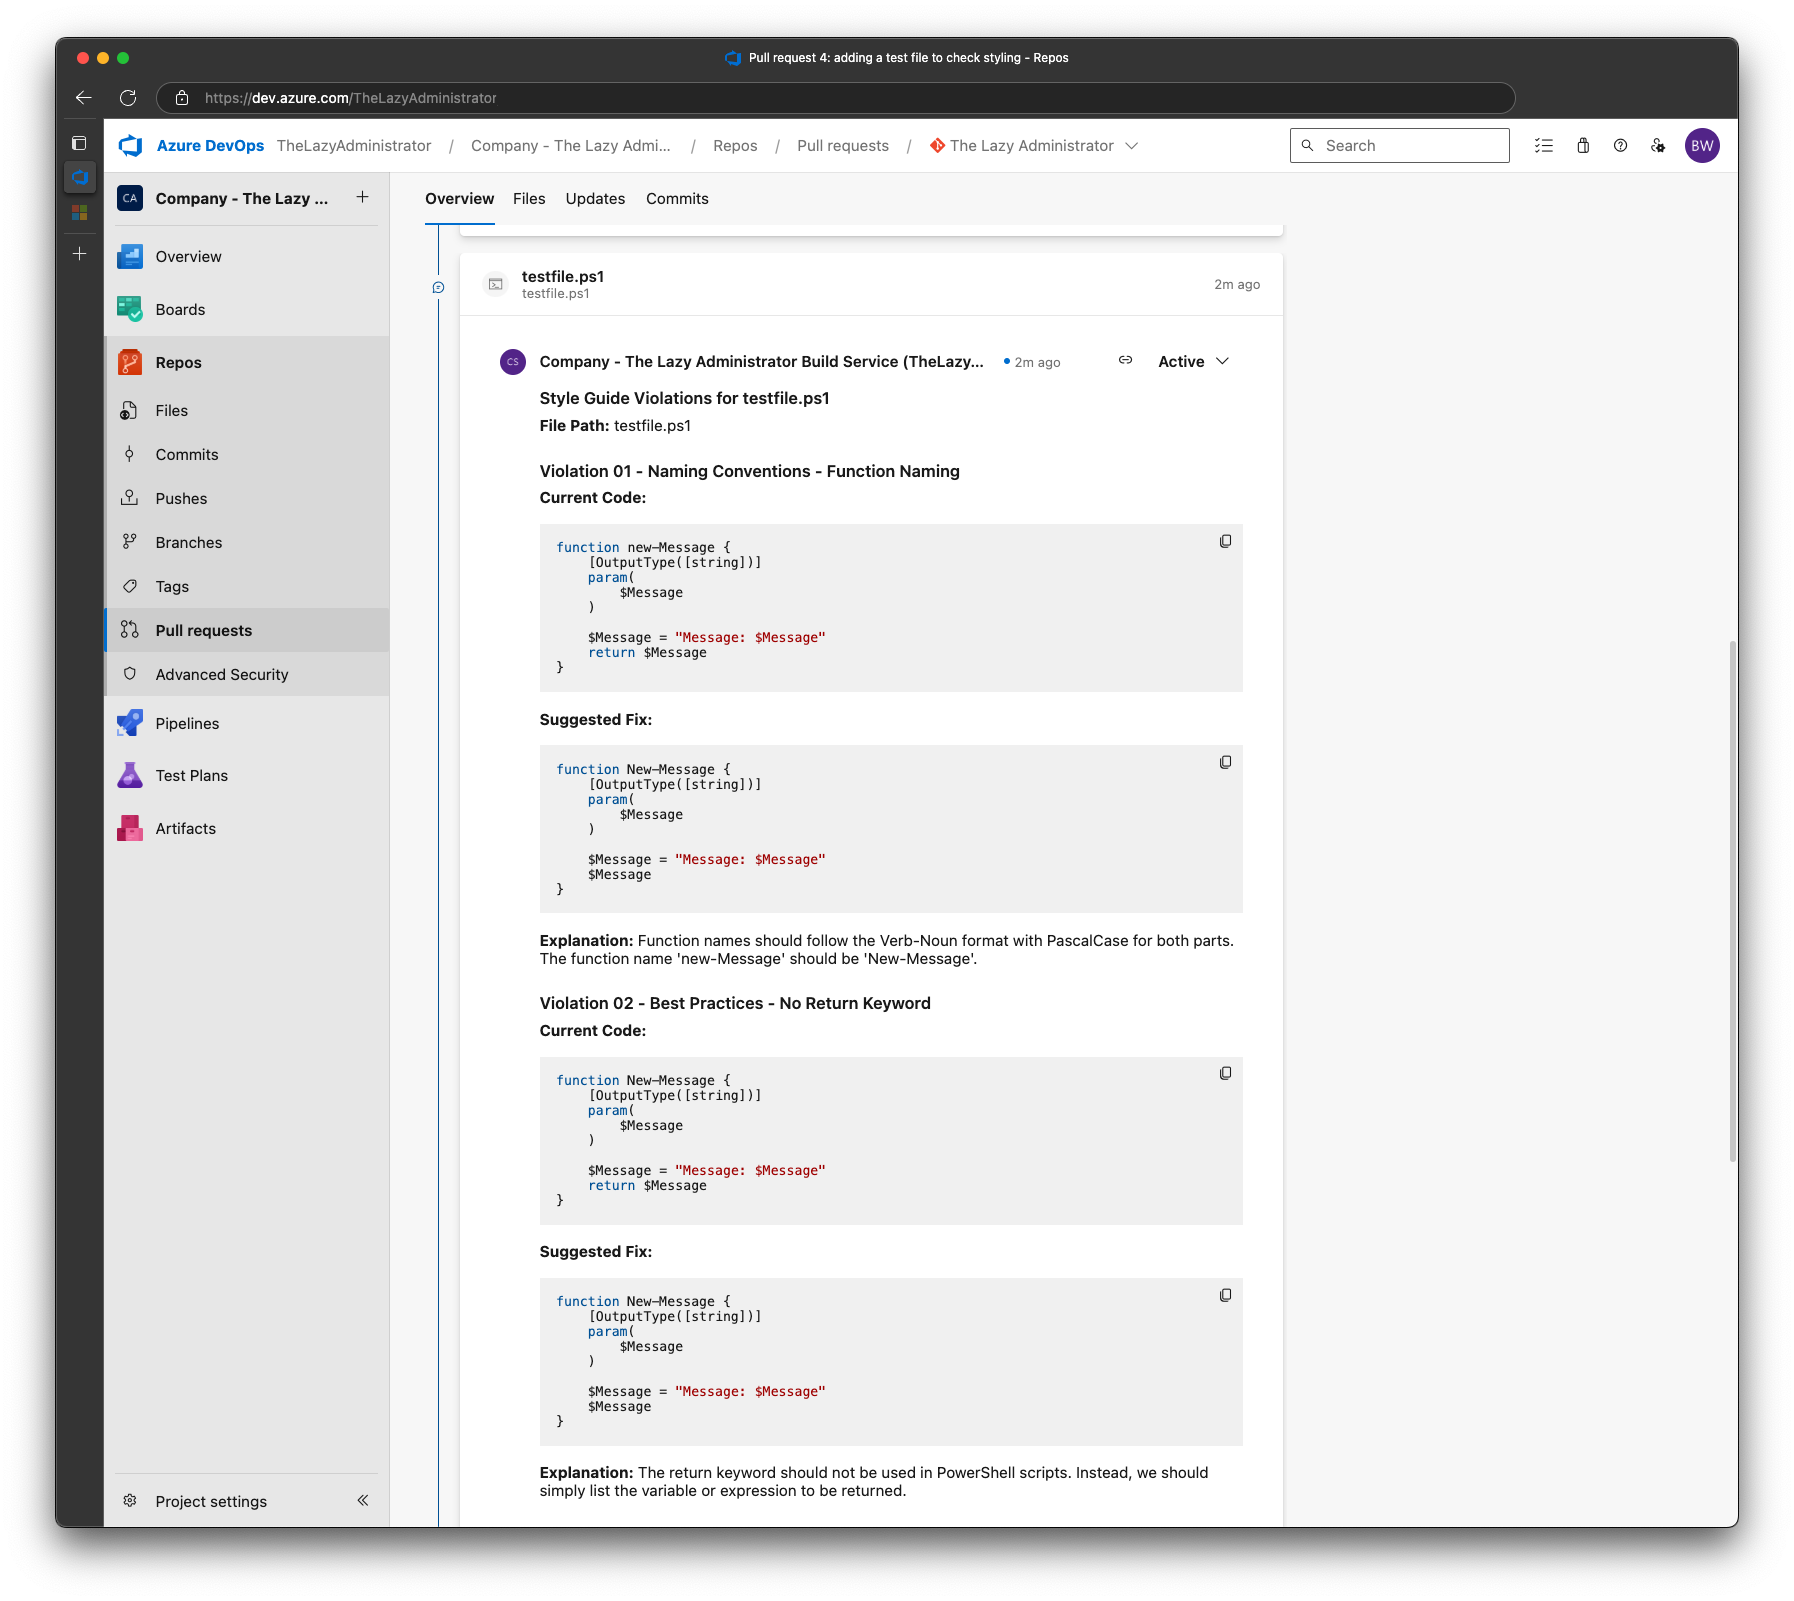The image size is (1794, 1601).
Task: Copy the comment link icon next to Active
Action: 1126,361
